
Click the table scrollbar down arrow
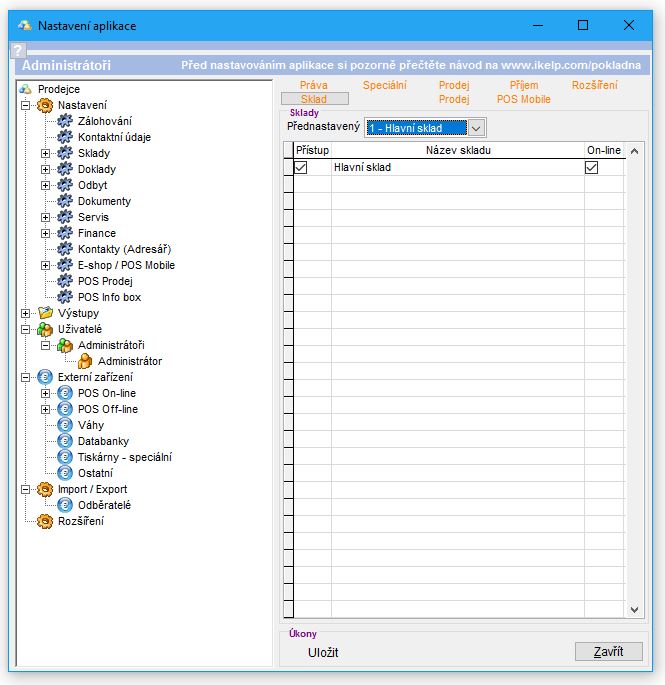coord(635,609)
